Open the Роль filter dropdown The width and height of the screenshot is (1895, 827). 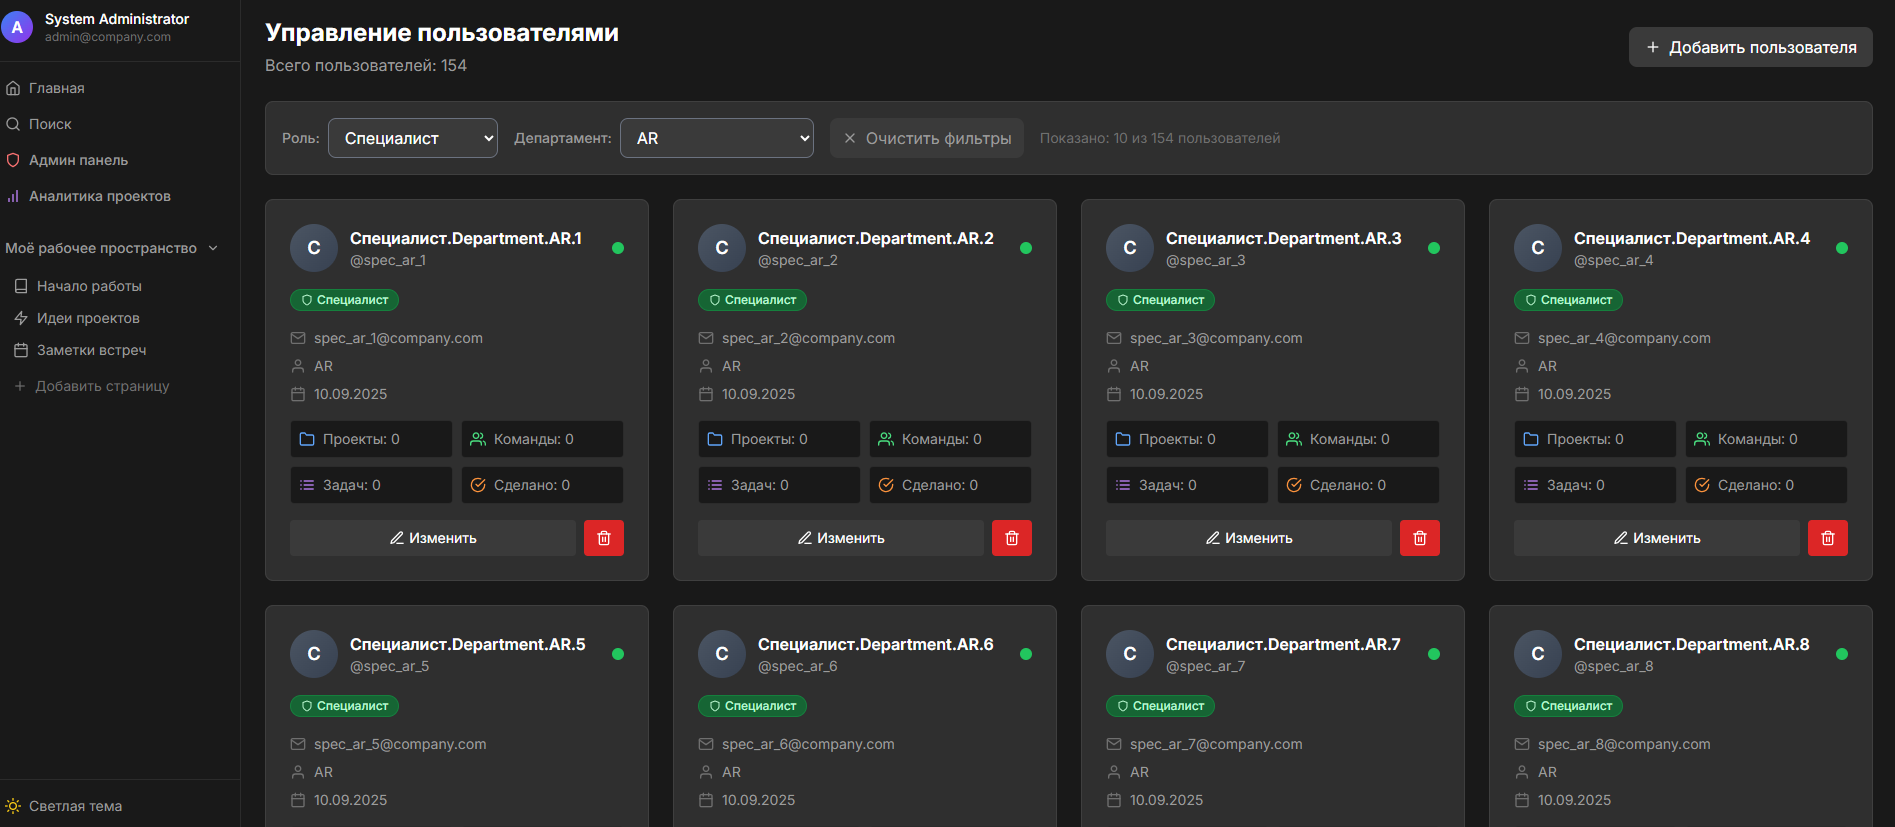pyautogui.click(x=413, y=138)
